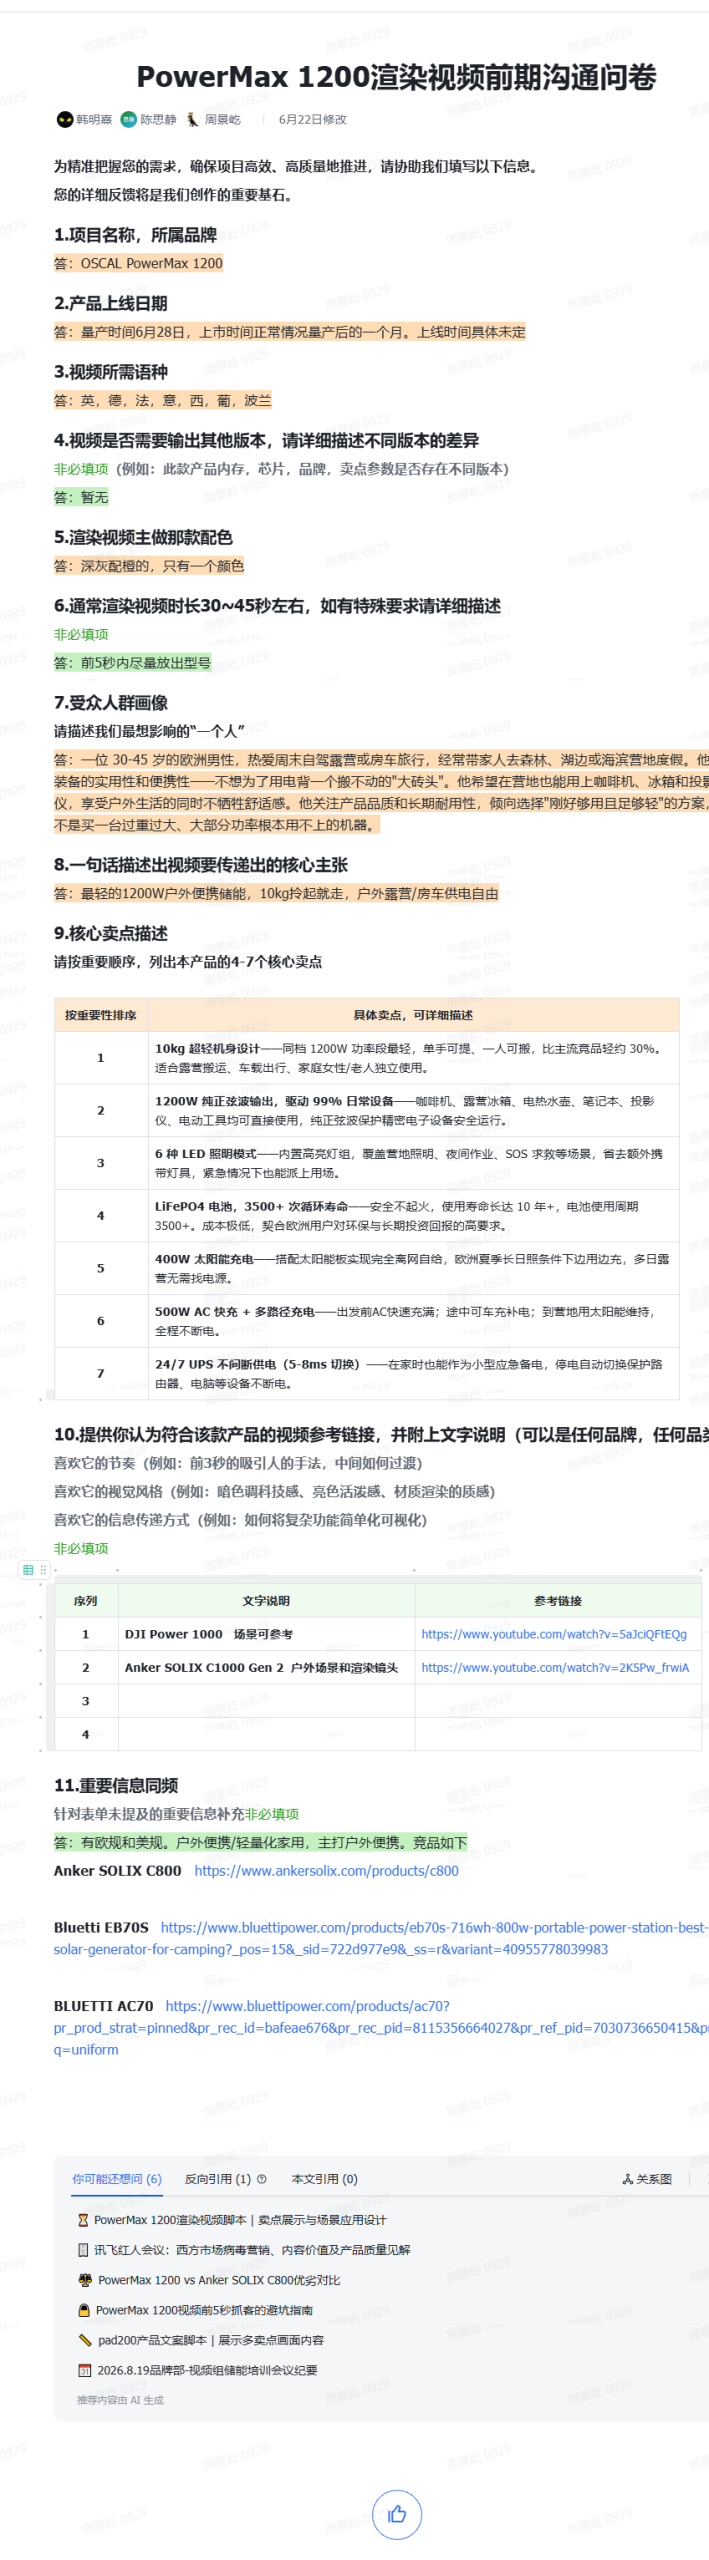Click the author name 陈思静

[158, 119]
